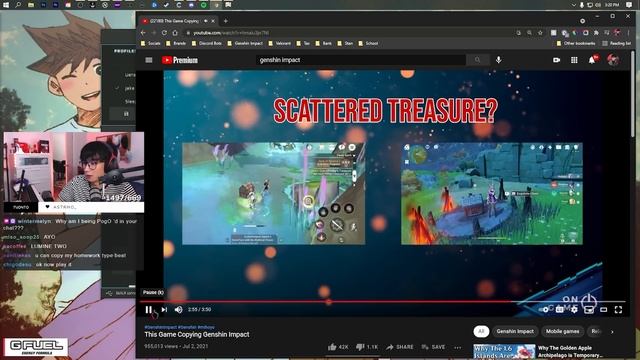Toggle subtitles/captions in the player
Viewport: 640px width, 360px height.
[560, 310]
